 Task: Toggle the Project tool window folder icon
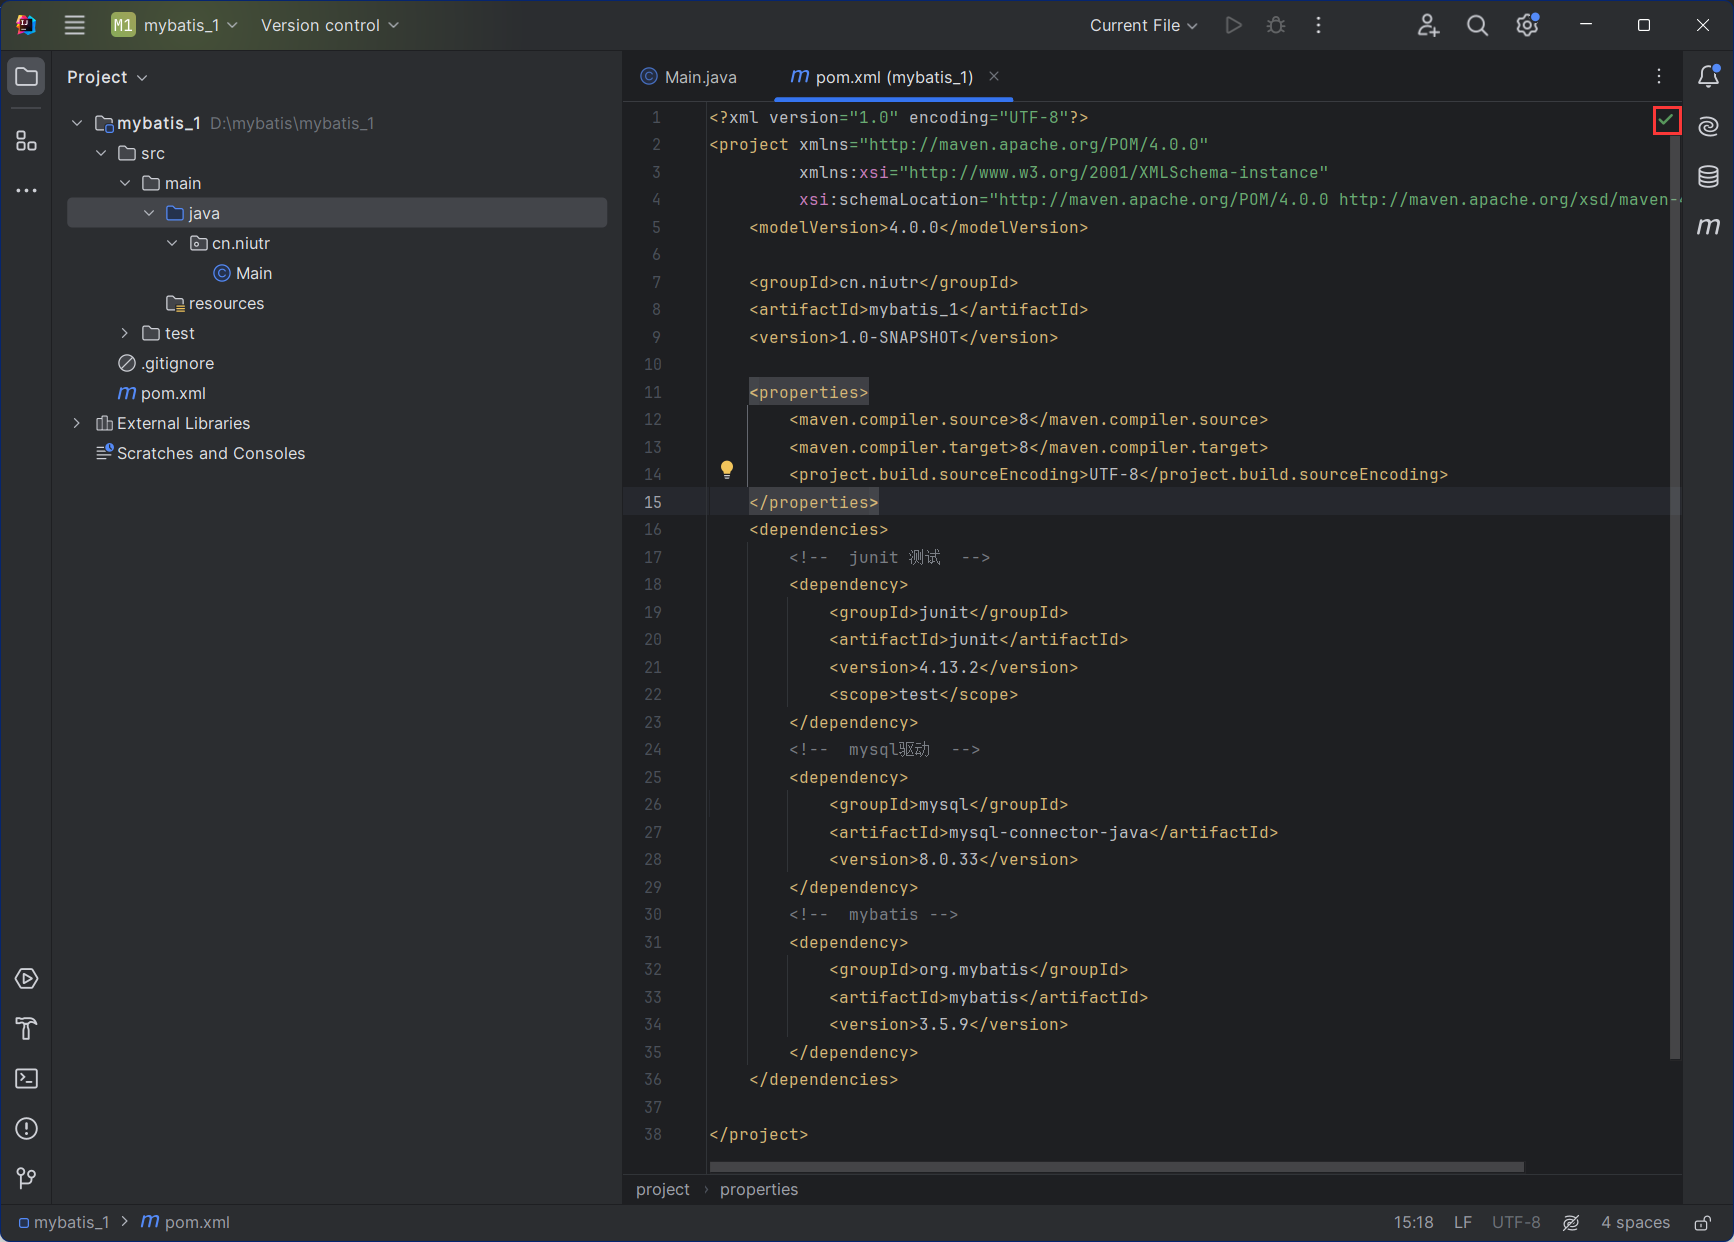pyautogui.click(x=27, y=77)
